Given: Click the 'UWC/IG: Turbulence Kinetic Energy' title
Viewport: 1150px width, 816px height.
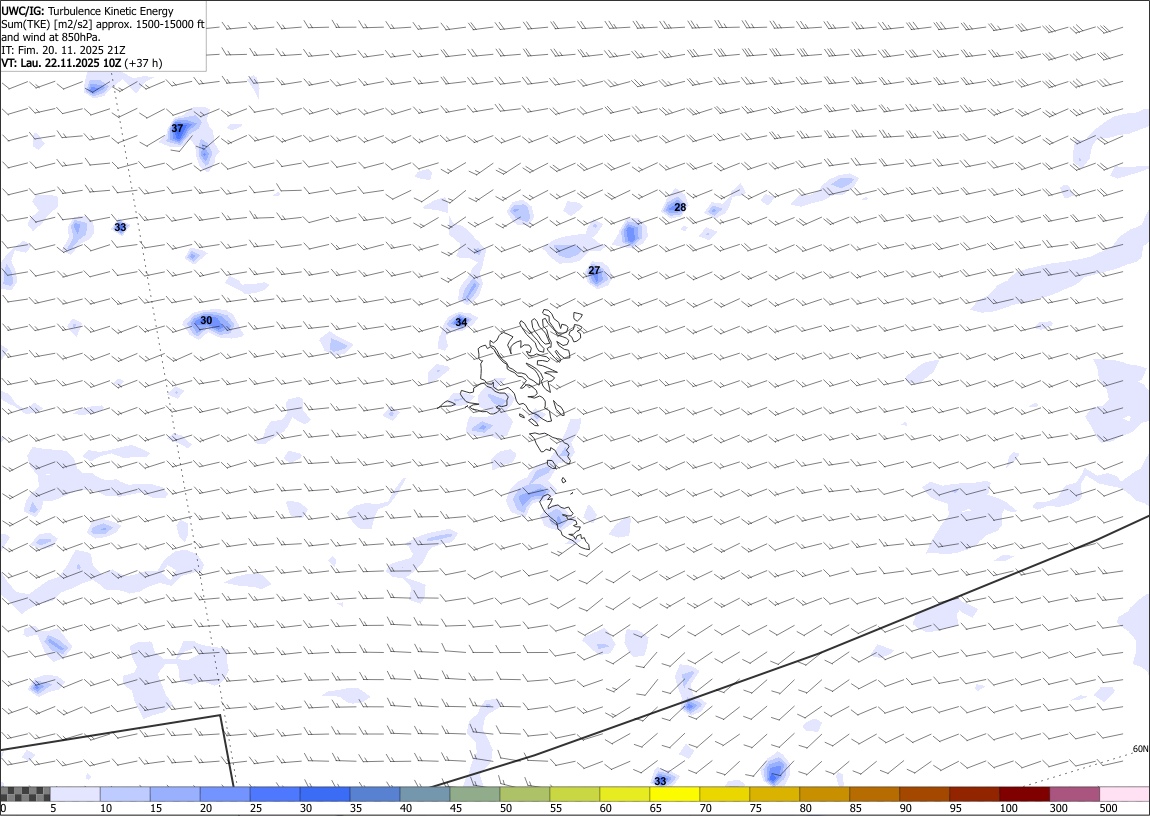Looking at the screenshot, I should [87, 11].
